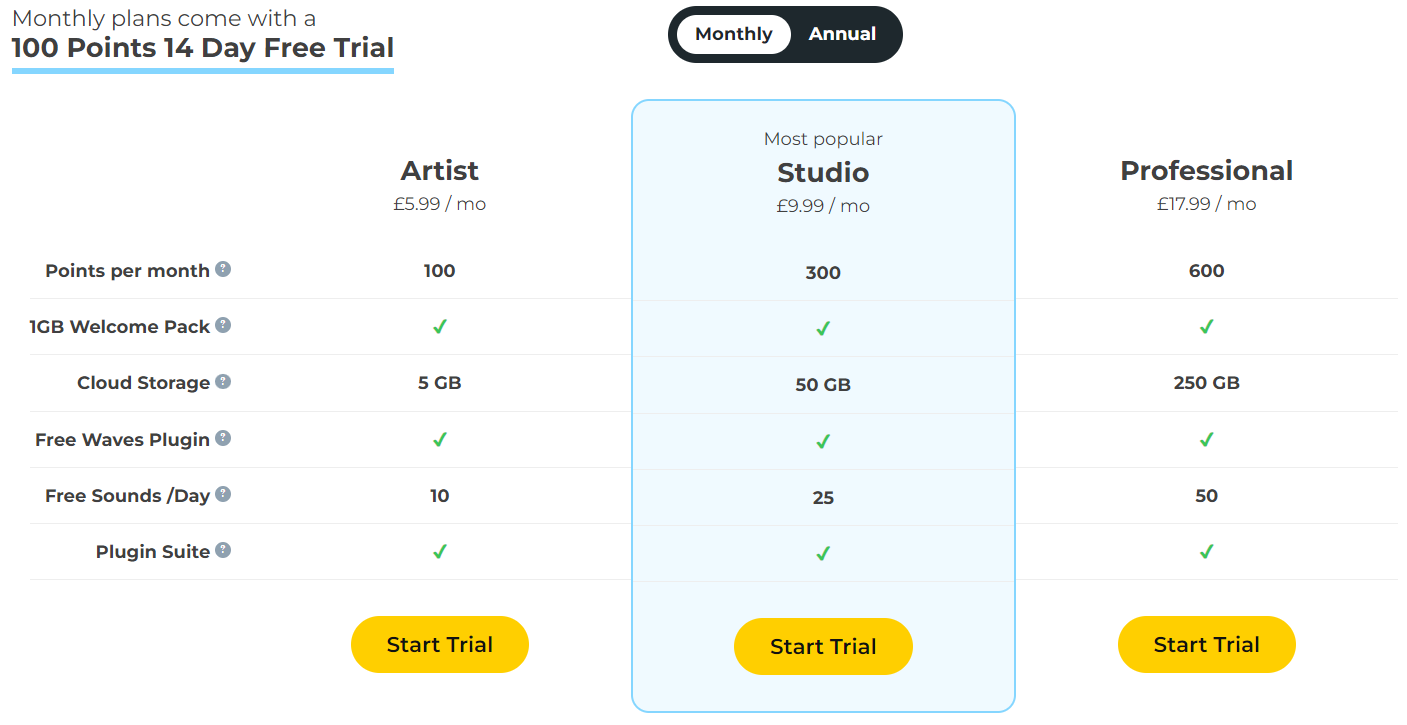The height and width of the screenshot is (725, 1407).
Task: Click the 100 Points 14 Day Free Trial headline
Action: [x=203, y=48]
